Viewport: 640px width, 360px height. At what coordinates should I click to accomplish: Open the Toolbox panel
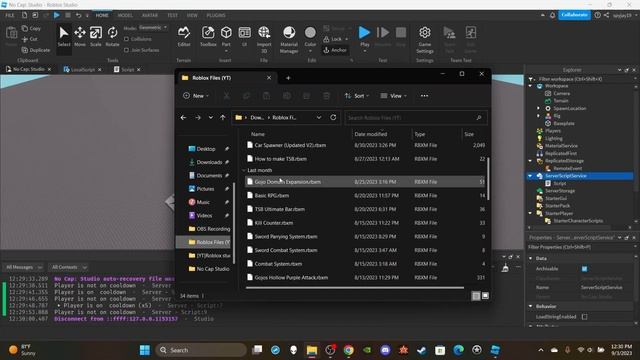[x=208, y=37]
